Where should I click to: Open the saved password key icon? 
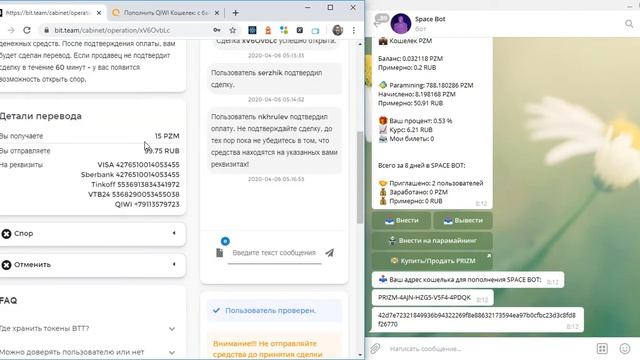point(217,30)
